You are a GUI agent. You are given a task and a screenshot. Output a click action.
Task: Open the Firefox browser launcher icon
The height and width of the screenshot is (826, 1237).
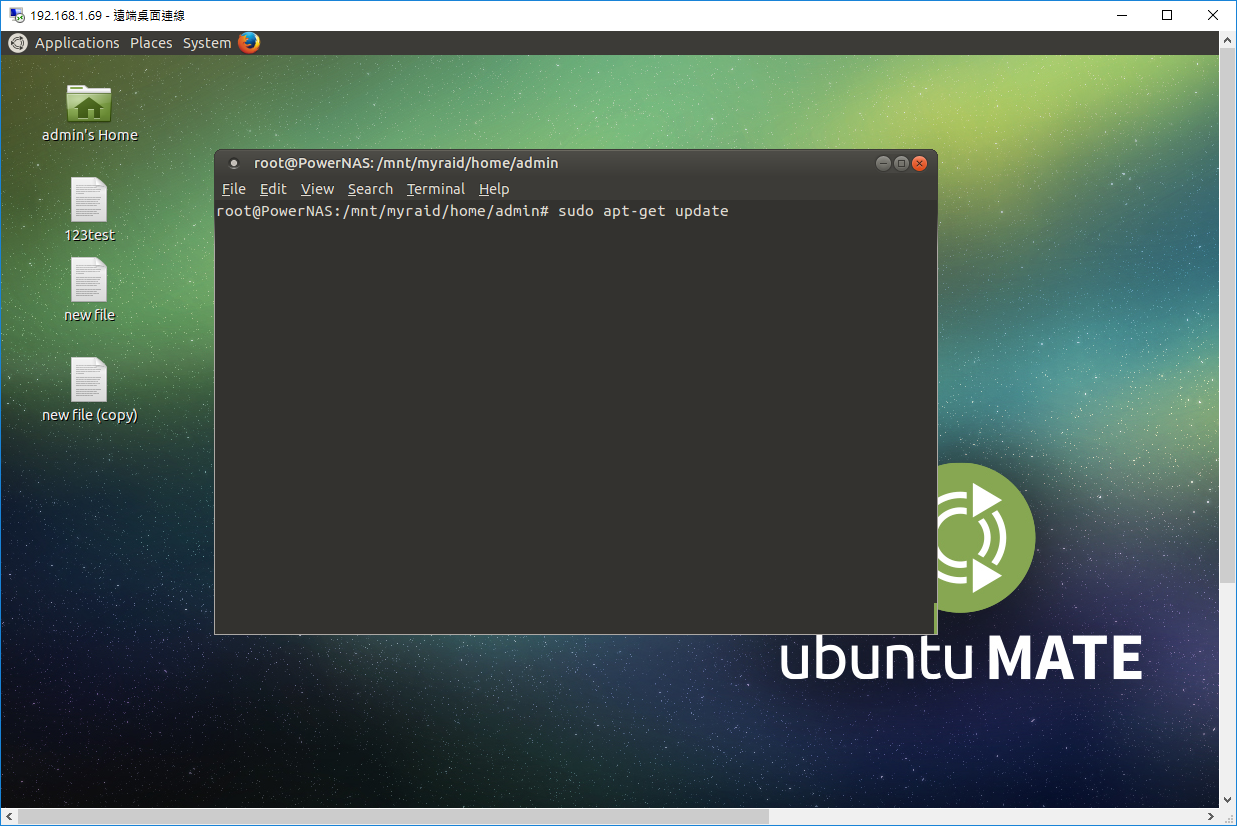[x=249, y=42]
